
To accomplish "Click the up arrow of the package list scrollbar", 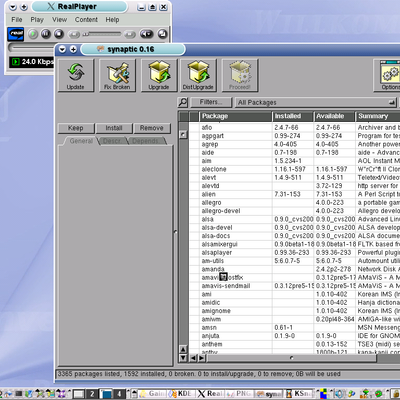I will click(x=183, y=349).
